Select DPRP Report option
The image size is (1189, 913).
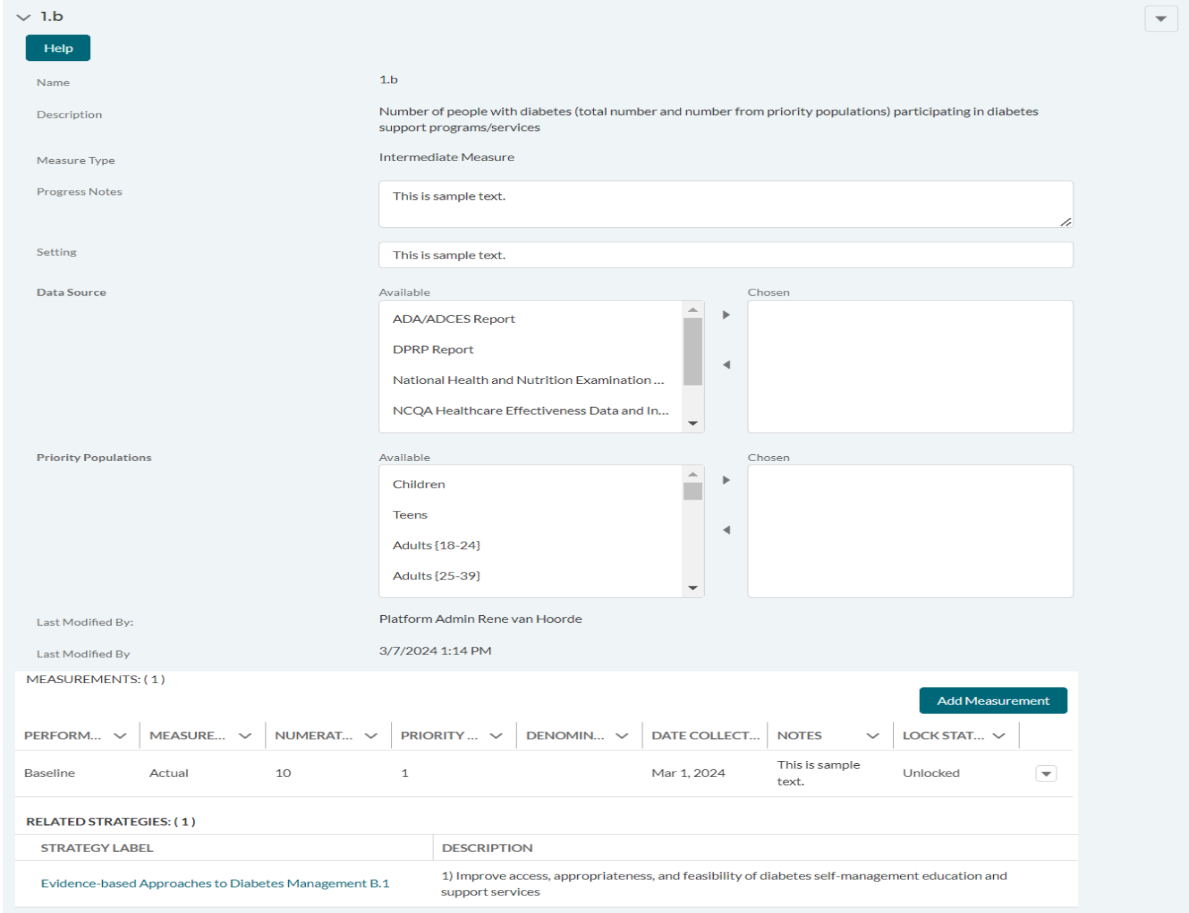[433, 350]
